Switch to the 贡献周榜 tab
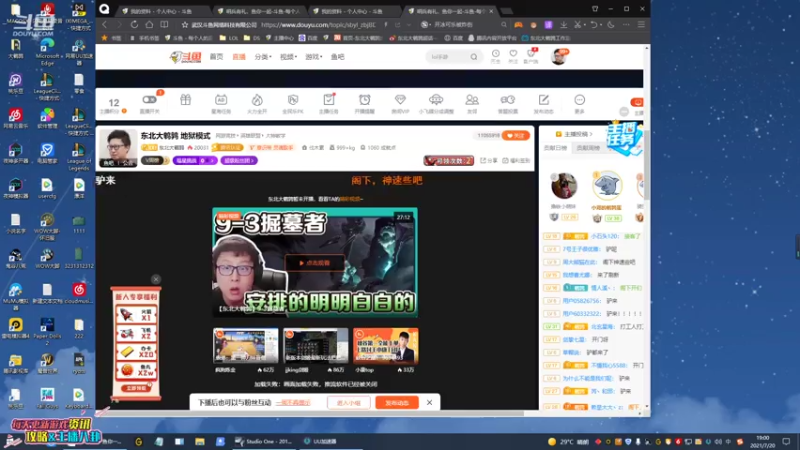Viewport: 800px width, 450px height. [x=588, y=148]
